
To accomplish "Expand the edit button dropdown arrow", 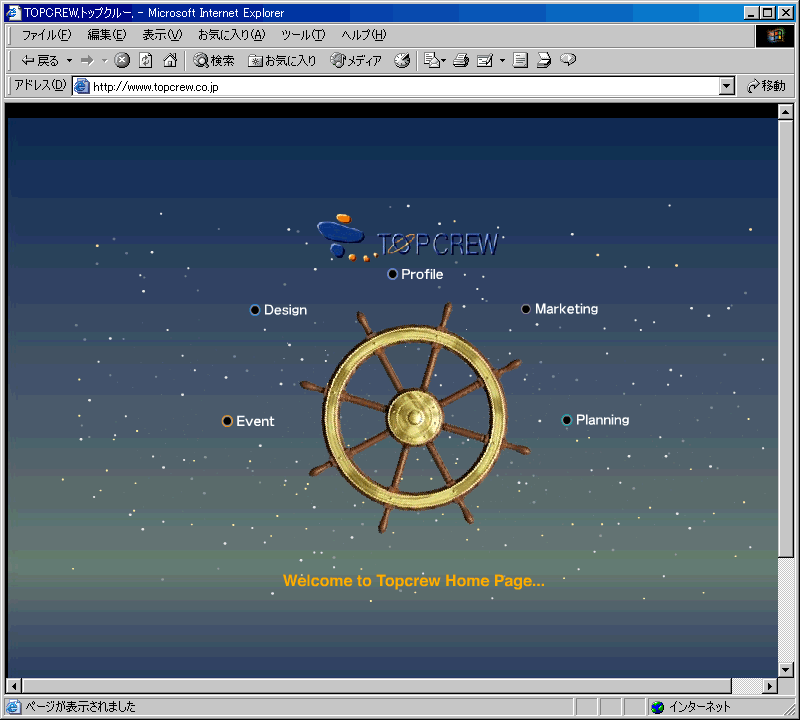I will pos(503,61).
